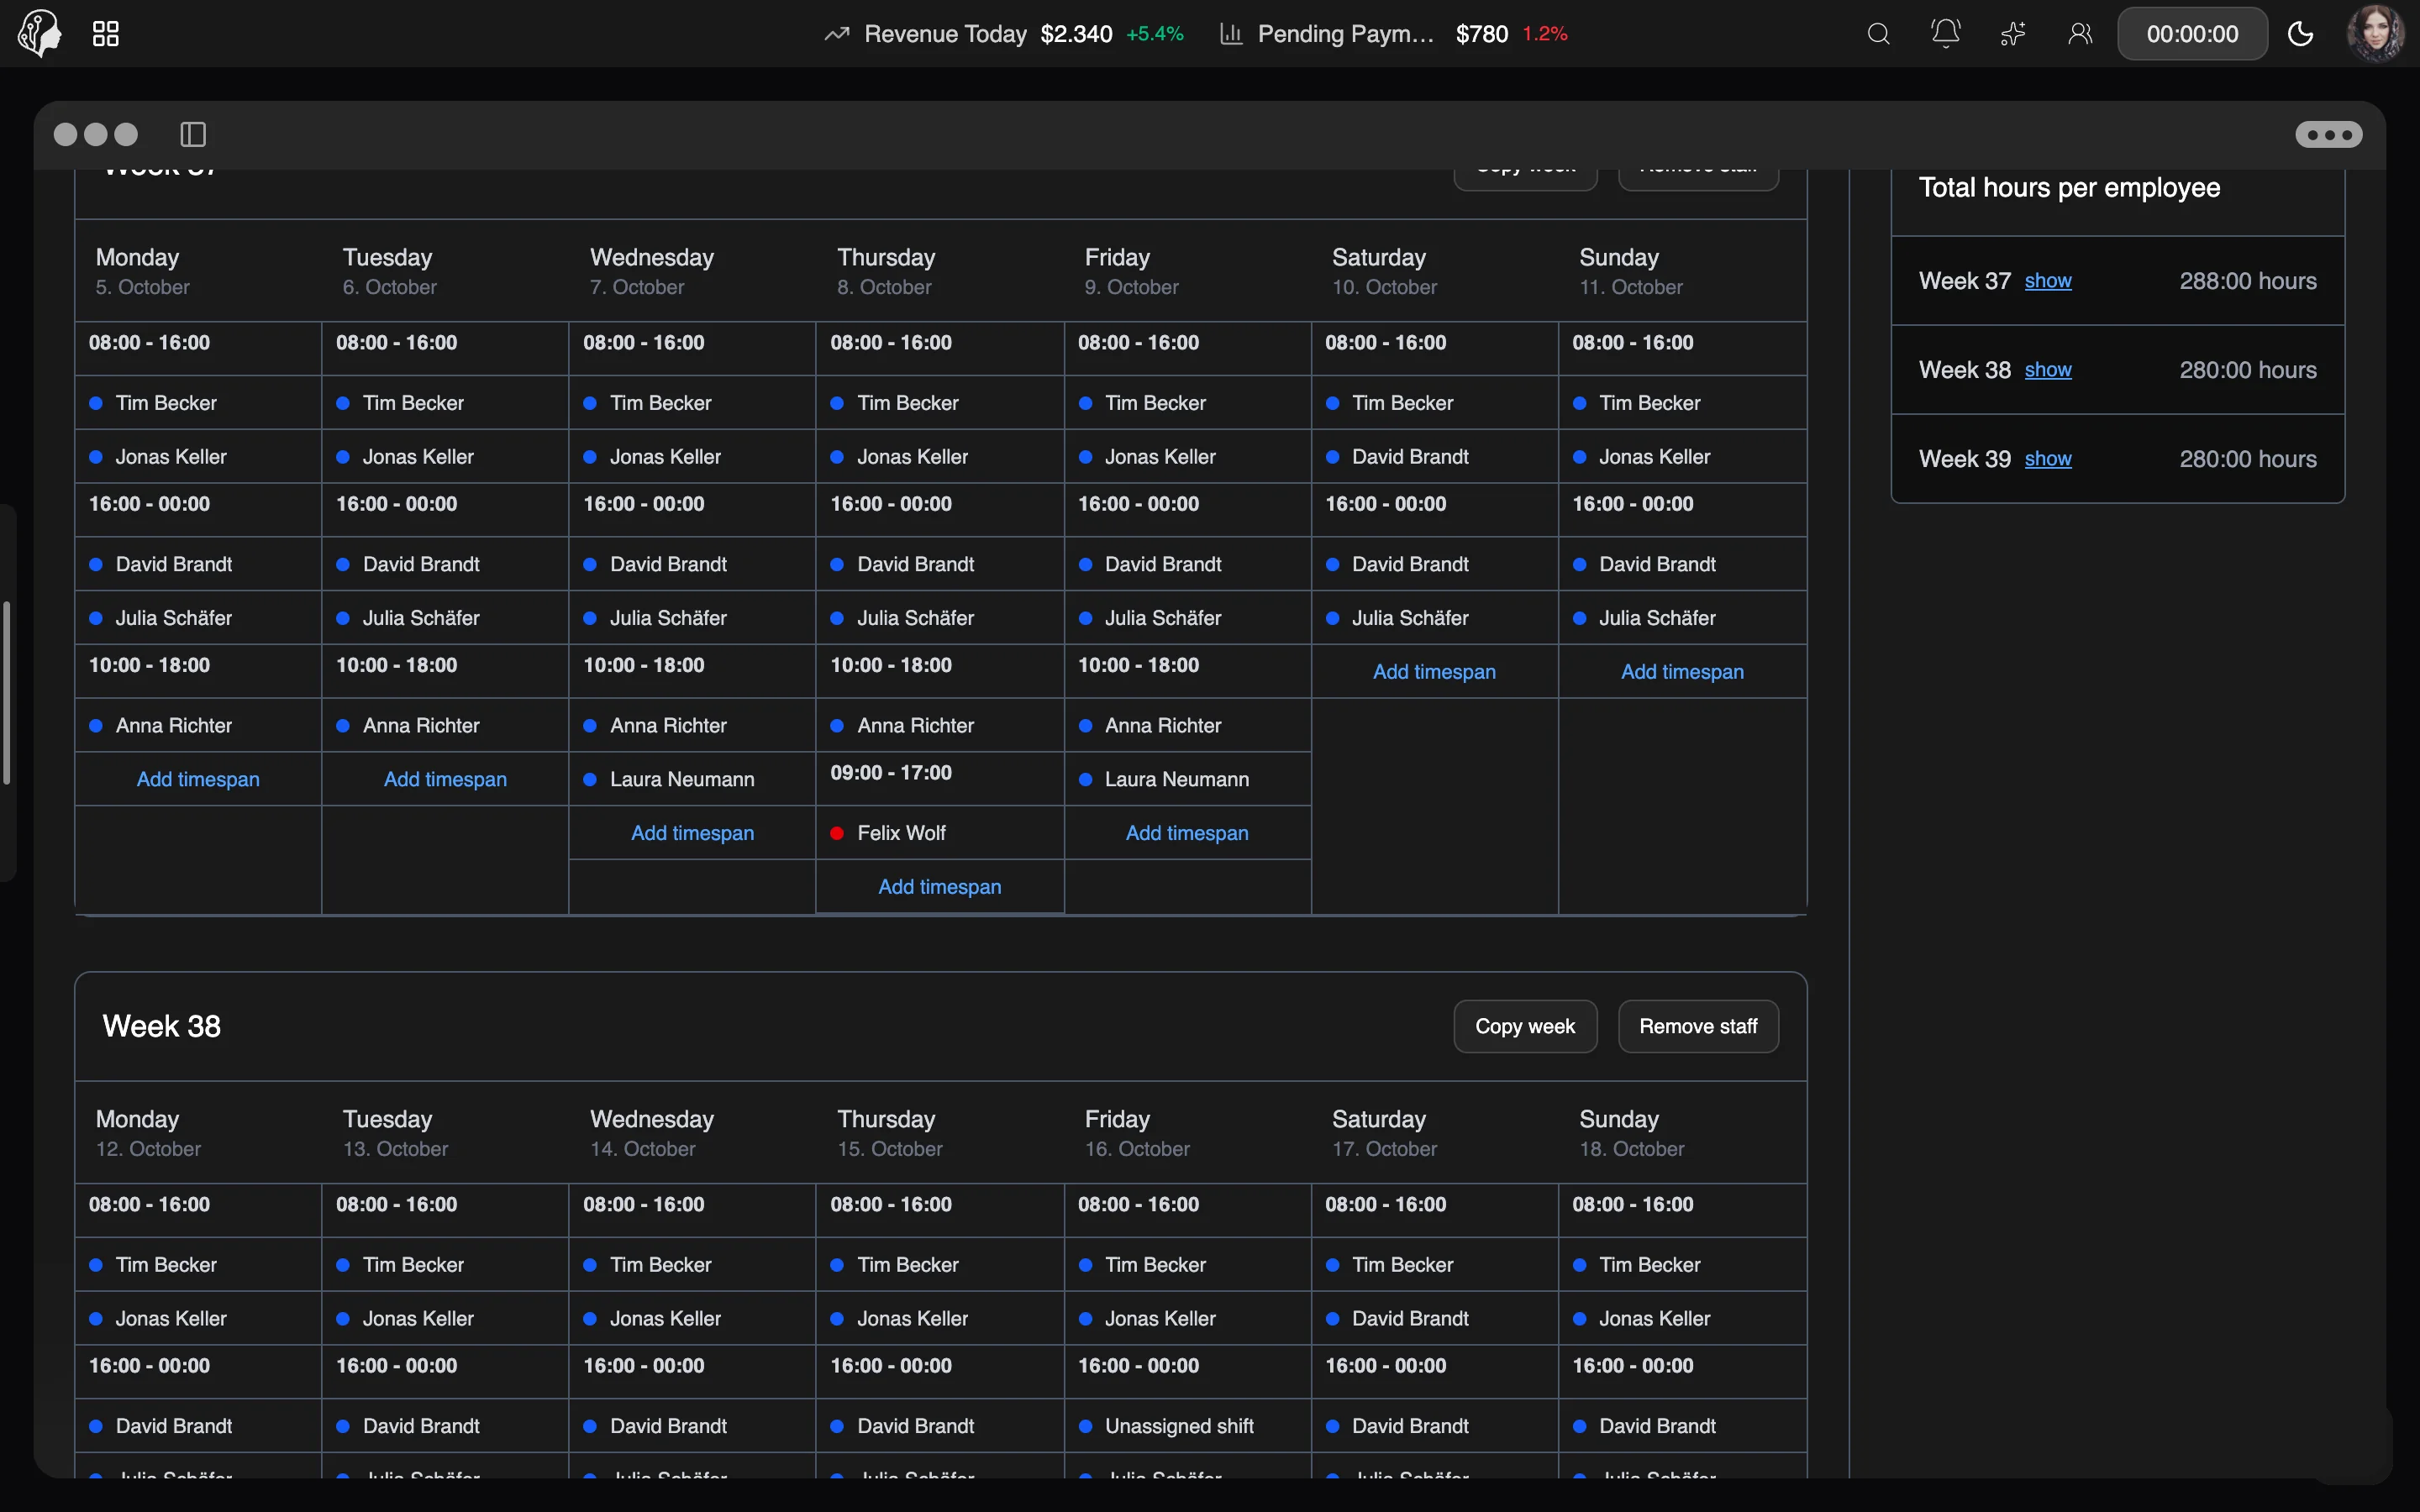Toggle the sidebar panel icon

[x=193, y=134]
